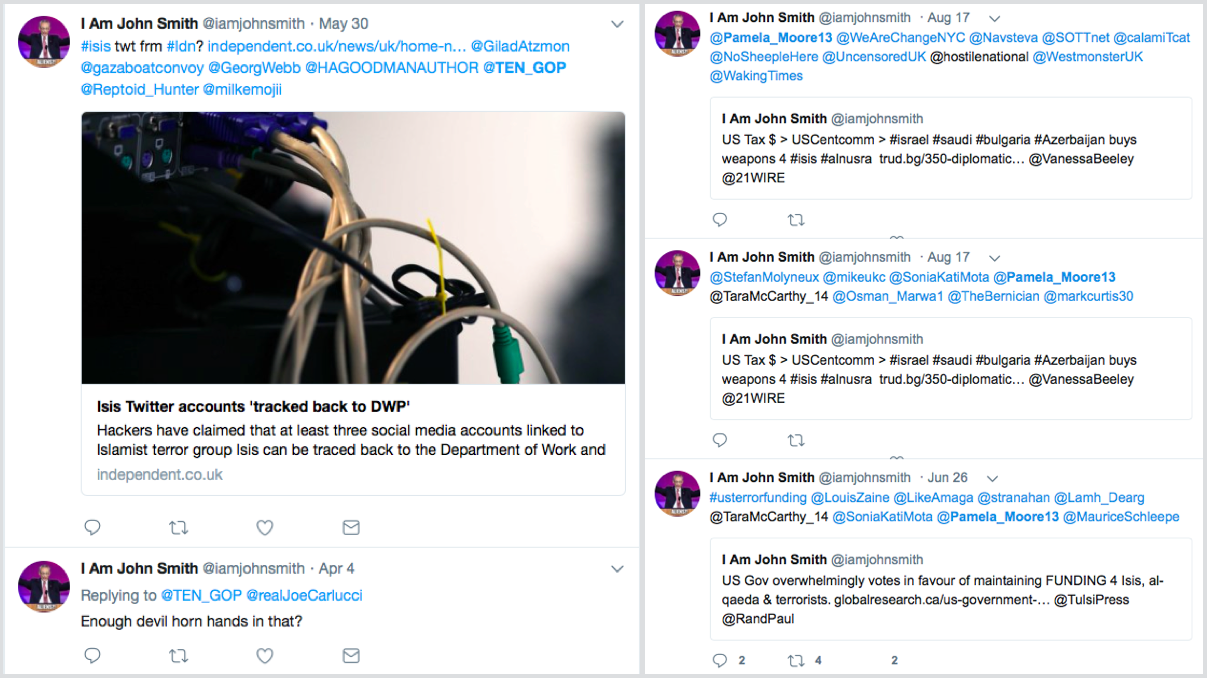Send the May 30 tweet via direct message
This screenshot has width=1207, height=678.
pos(351,526)
